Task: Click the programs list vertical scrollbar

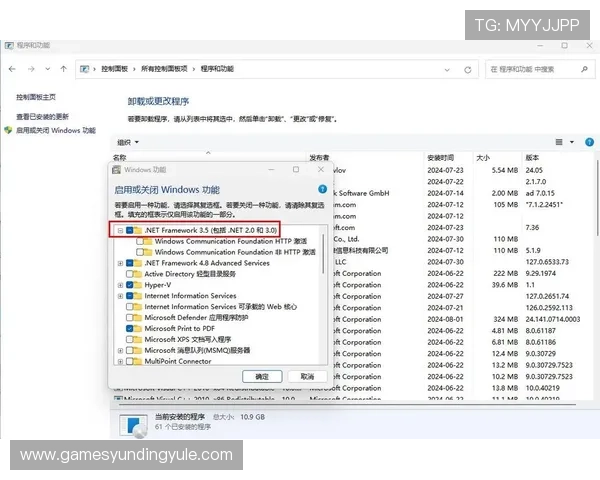Action: (x=597, y=198)
